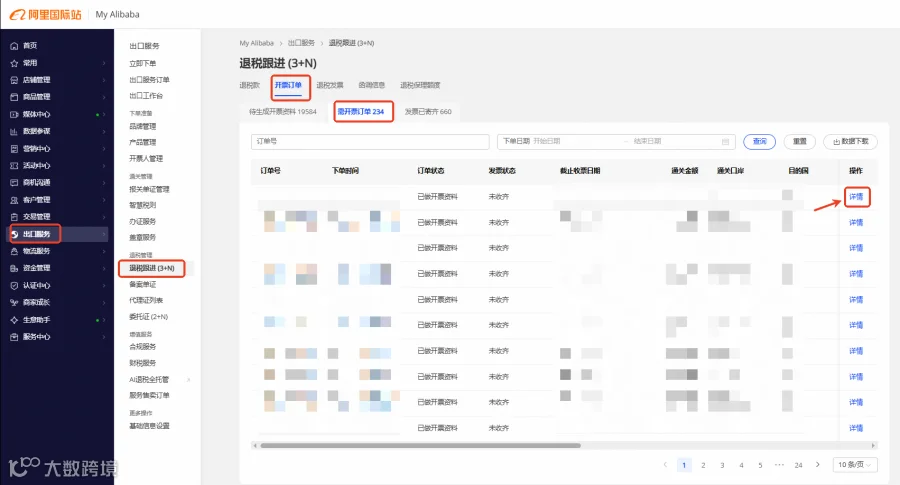Open 详情 link in the first row
This screenshot has width=900, height=485.
pyautogui.click(x=856, y=196)
